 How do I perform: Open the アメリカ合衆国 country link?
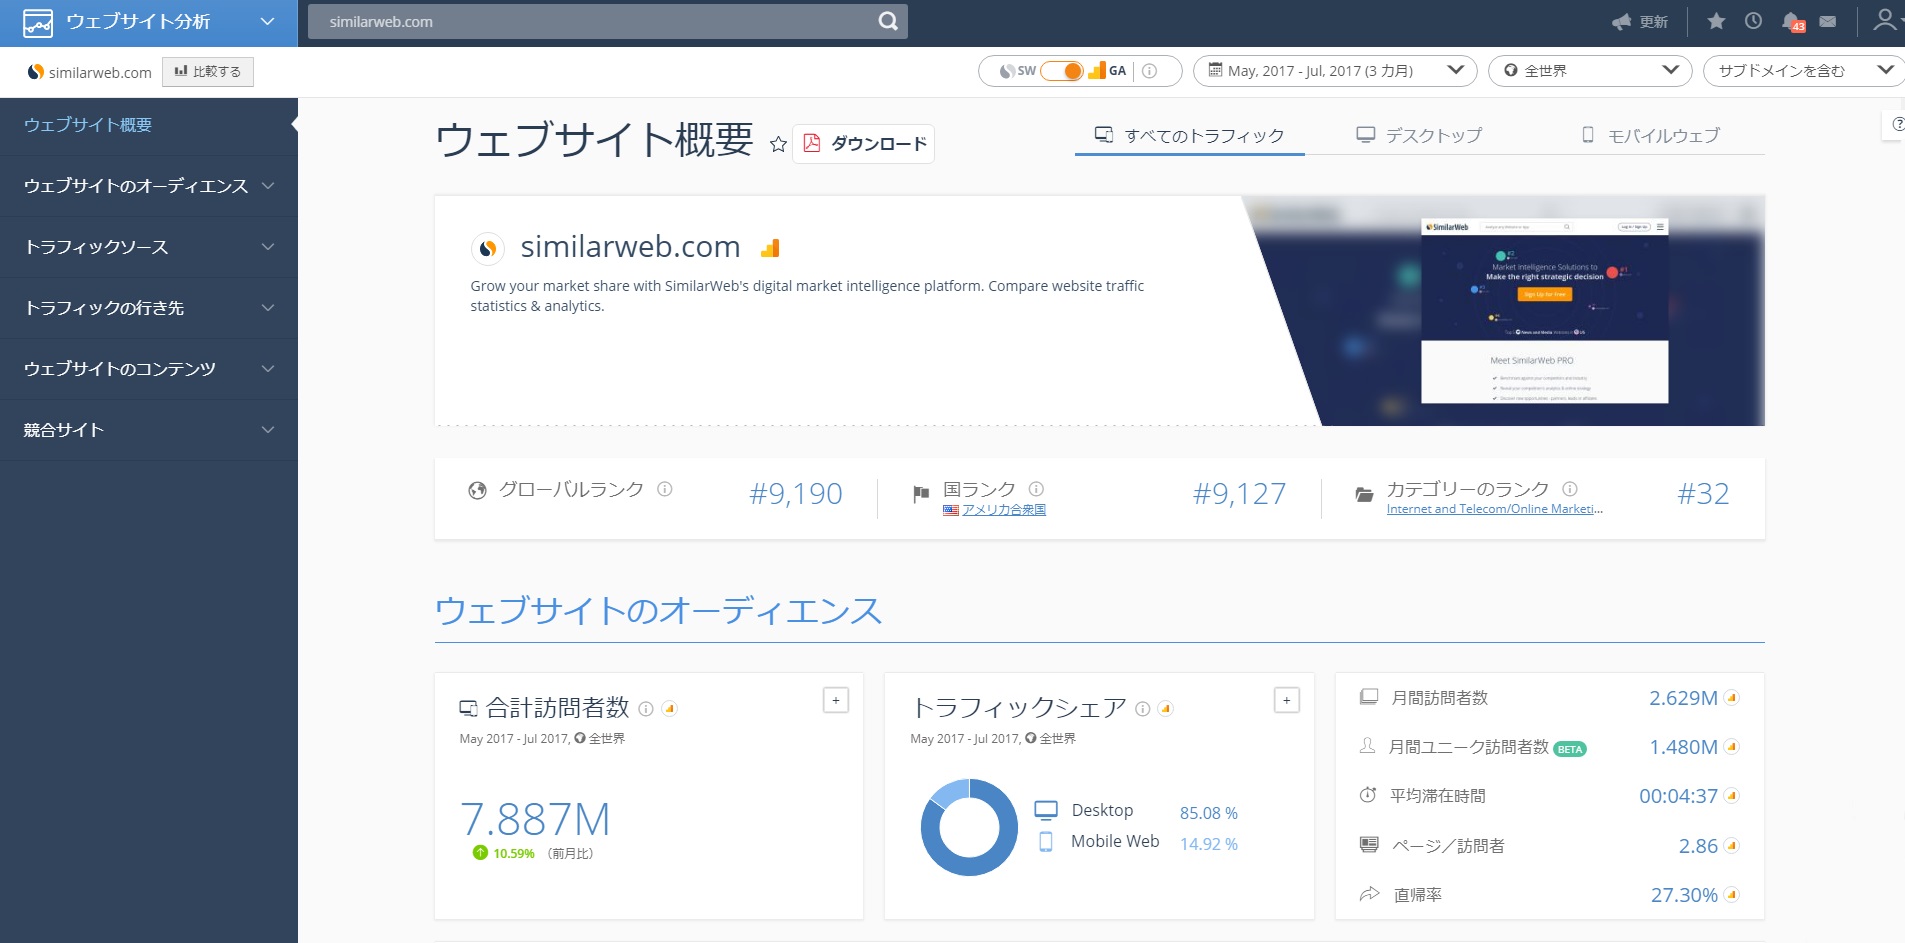tap(1004, 510)
